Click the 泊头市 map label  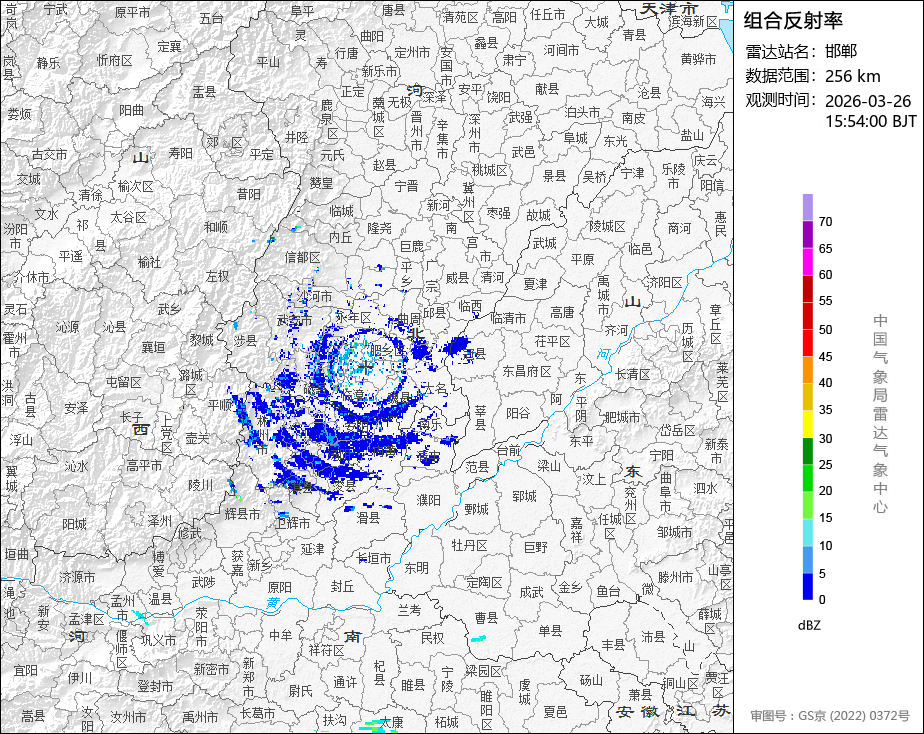point(582,111)
